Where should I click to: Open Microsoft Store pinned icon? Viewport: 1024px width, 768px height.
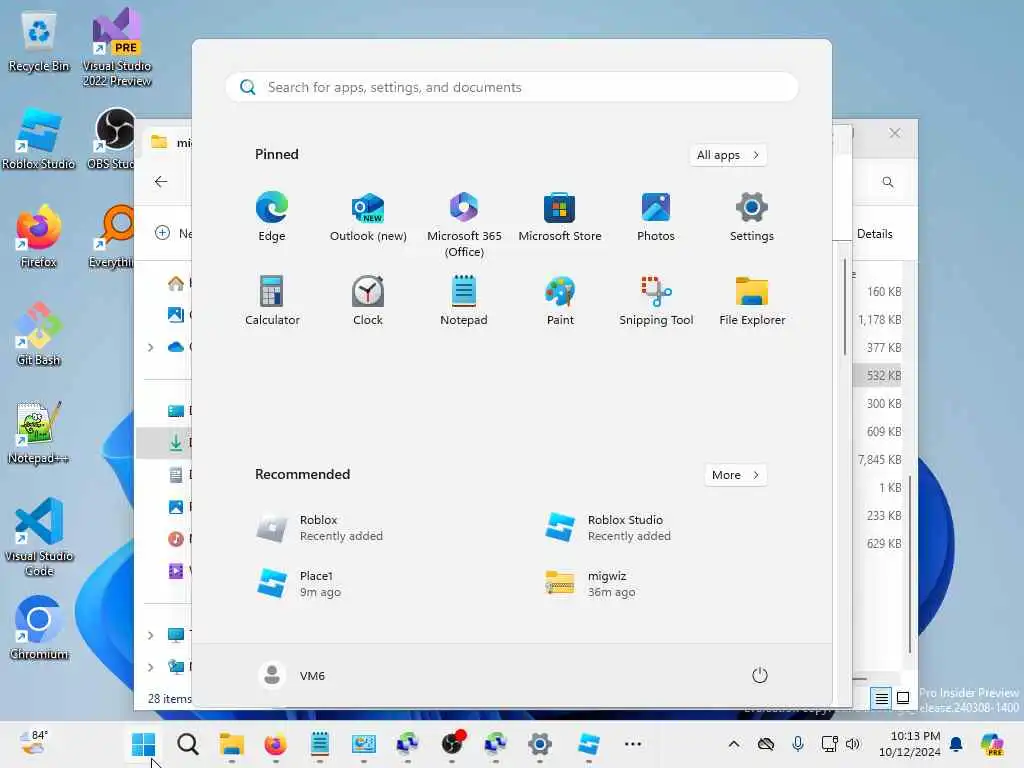point(560,217)
